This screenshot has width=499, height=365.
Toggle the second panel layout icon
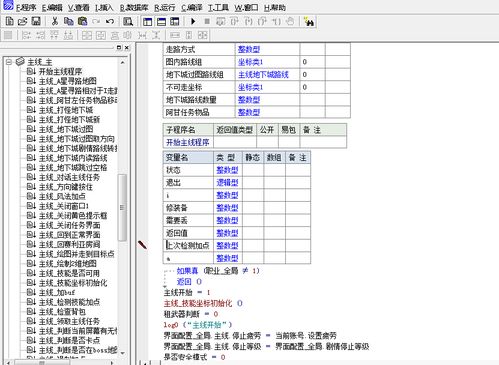161,22
